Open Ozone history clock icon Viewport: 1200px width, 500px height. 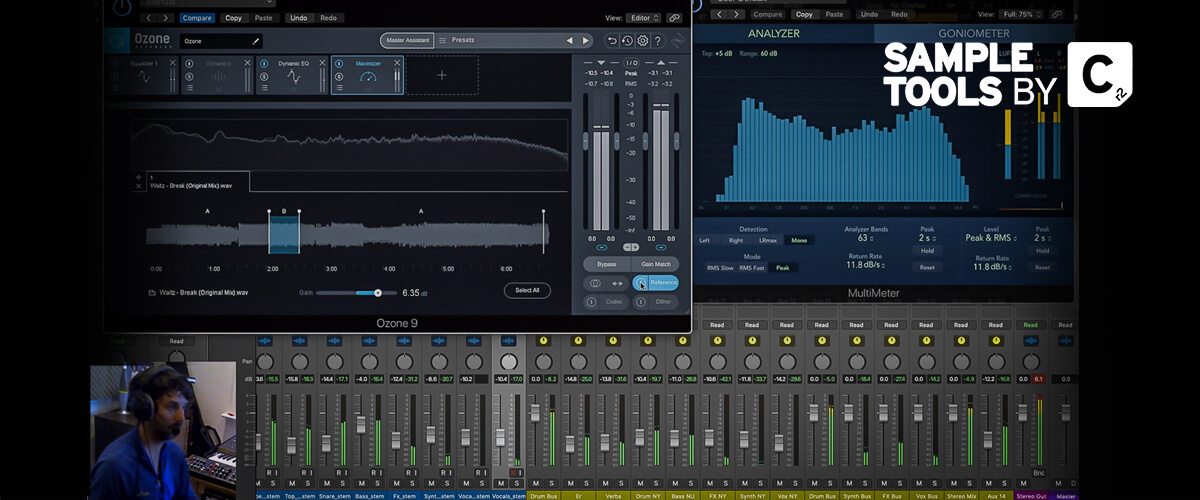pyautogui.click(x=627, y=40)
